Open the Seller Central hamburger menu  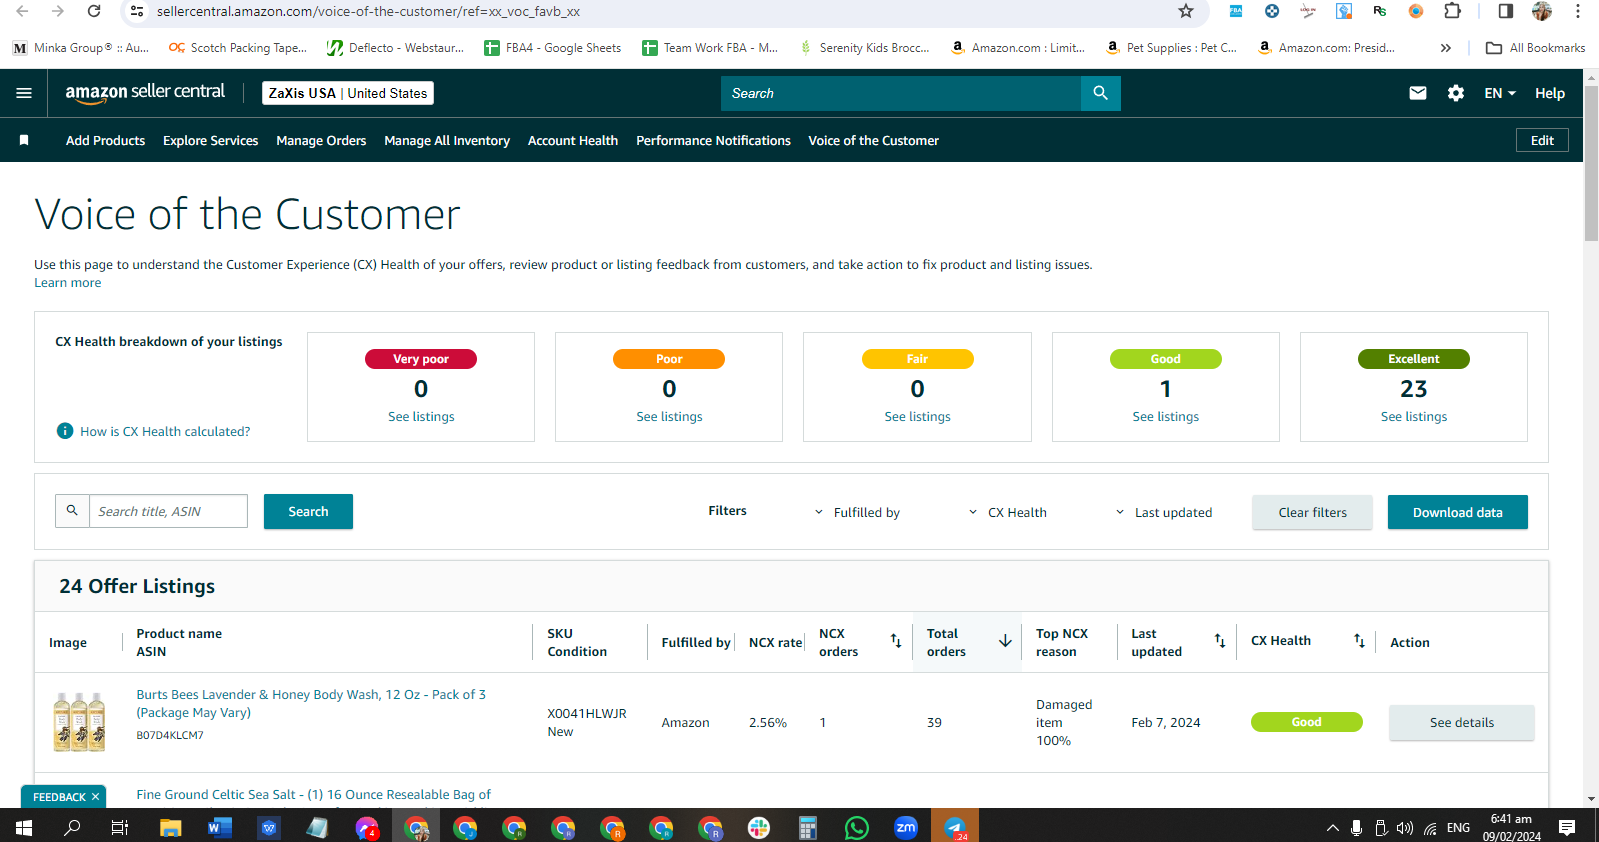coord(24,93)
